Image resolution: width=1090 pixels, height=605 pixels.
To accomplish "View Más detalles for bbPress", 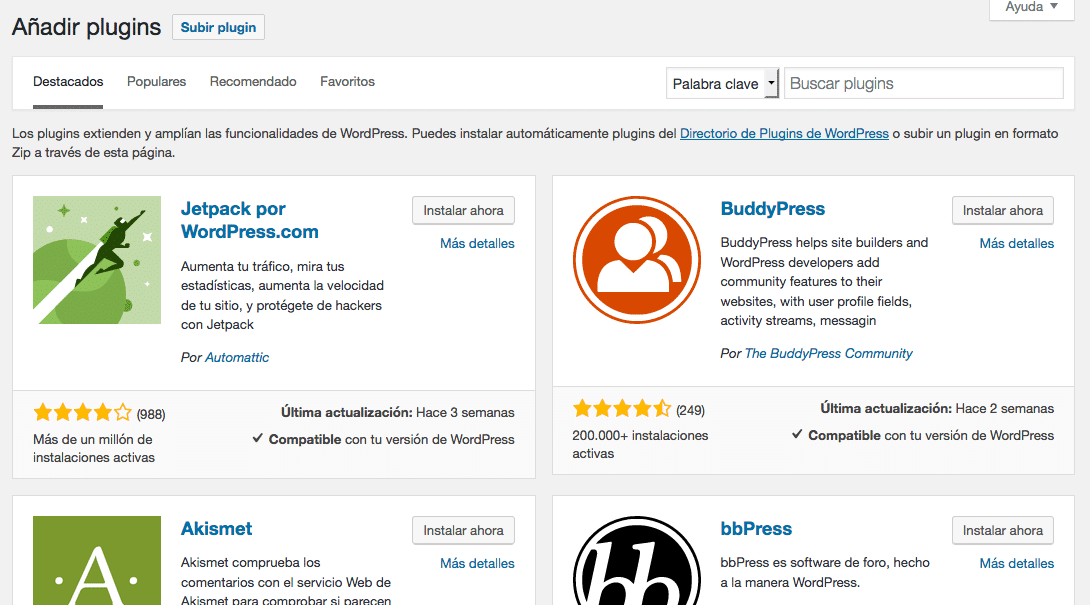I will [1016, 564].
